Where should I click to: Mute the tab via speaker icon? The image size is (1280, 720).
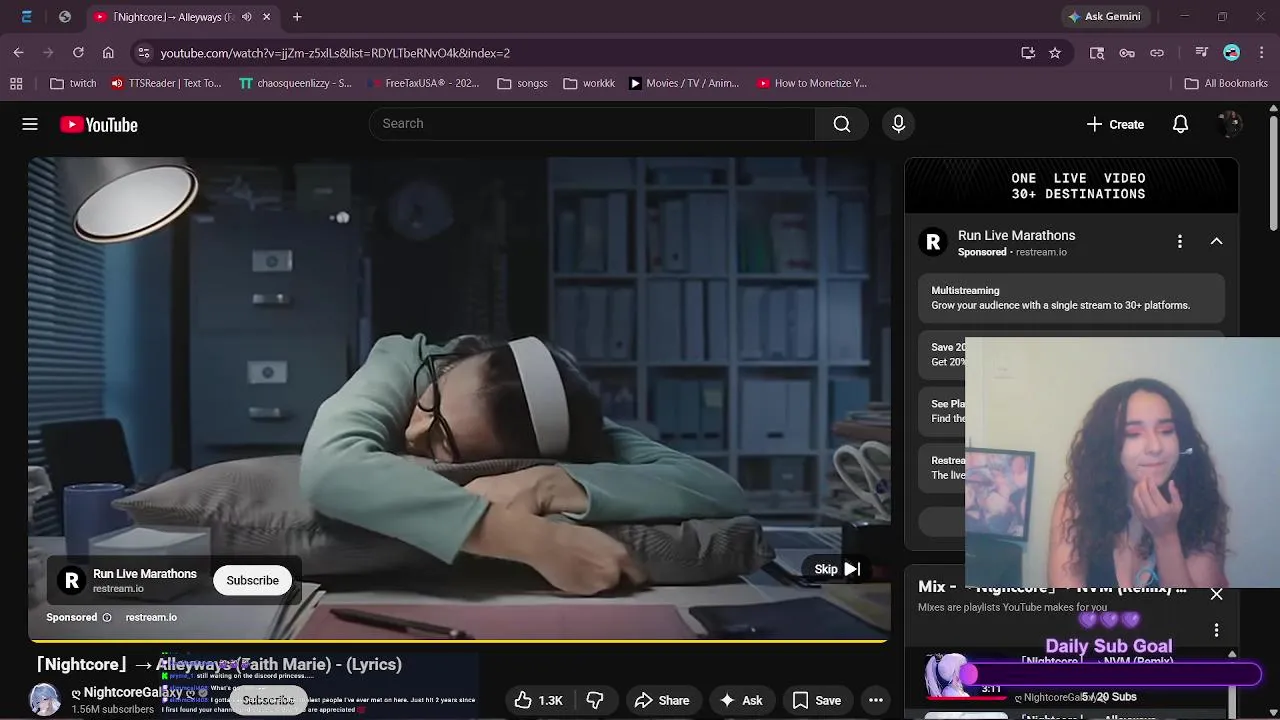click(246, 17)
